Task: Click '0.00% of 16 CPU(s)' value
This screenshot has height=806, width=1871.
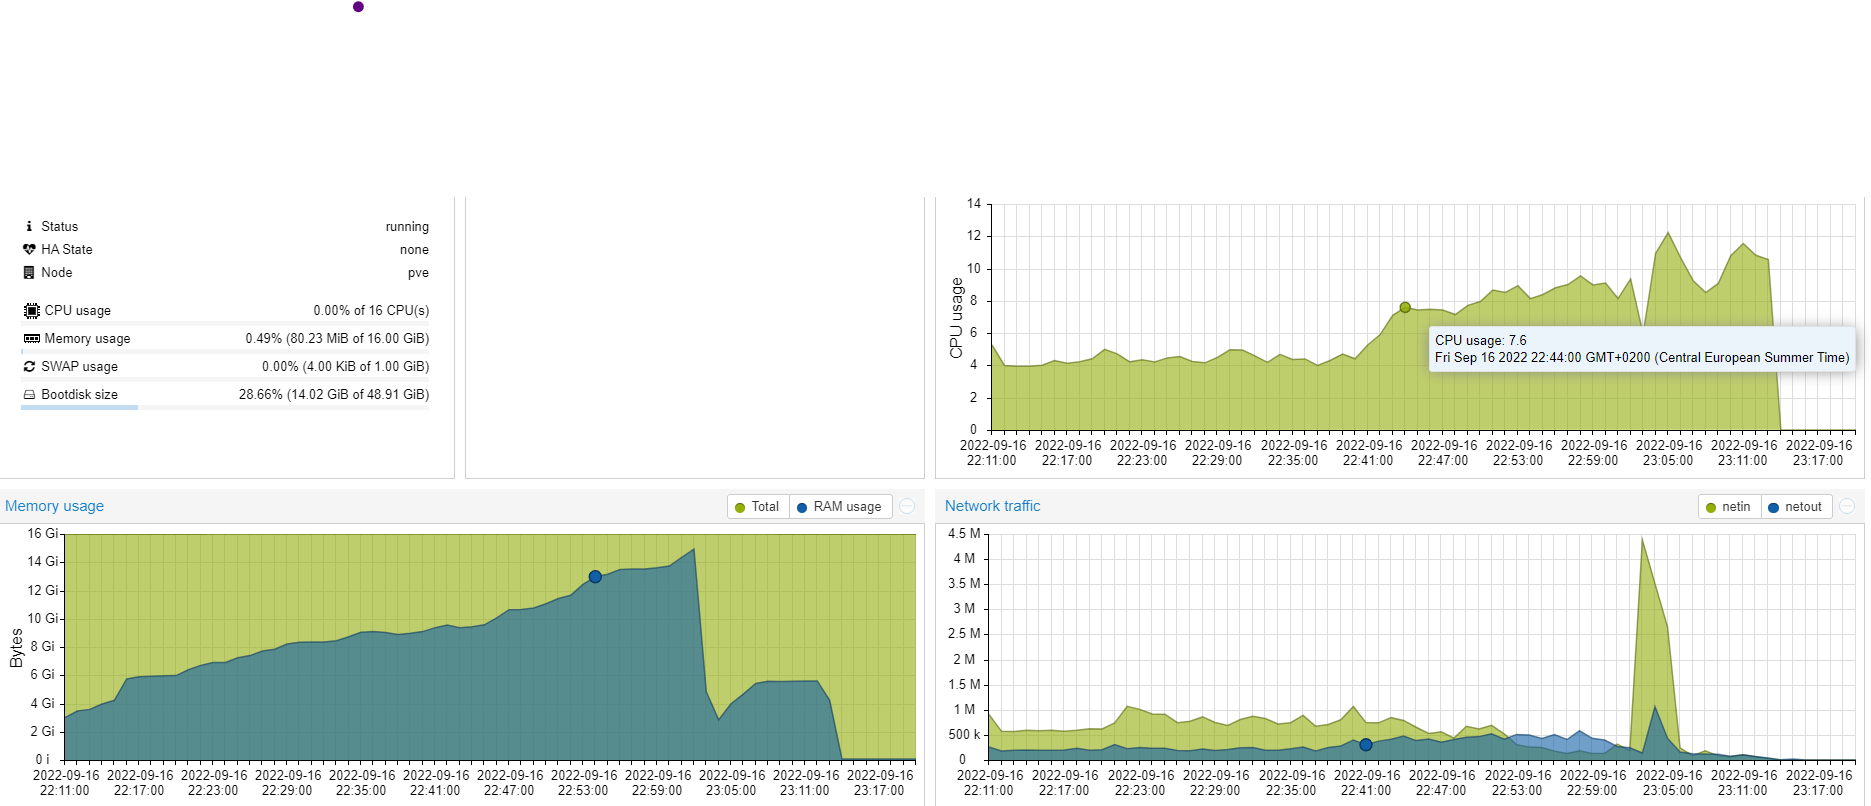Action: pyautogui.click(x=371, y=310)
